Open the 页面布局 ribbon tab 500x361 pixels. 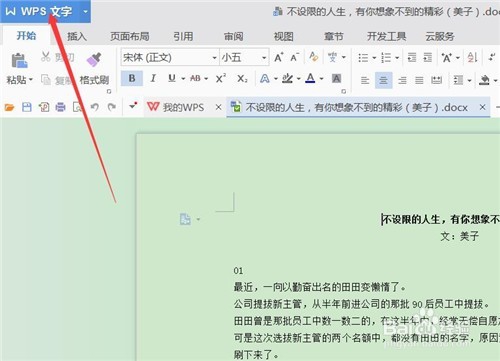[x=130, y=36]
